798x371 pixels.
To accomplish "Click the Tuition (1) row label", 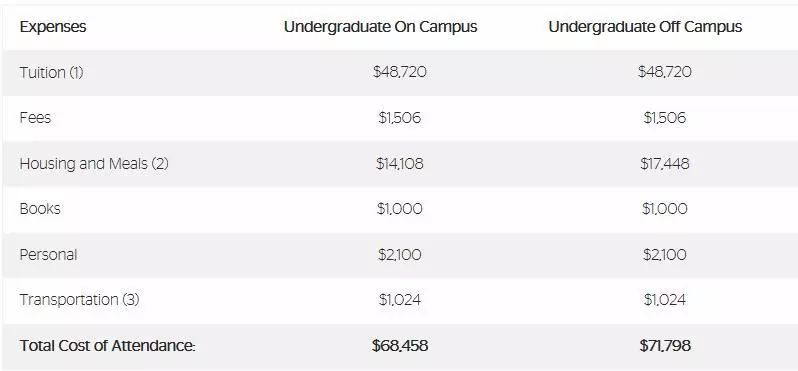I will pos(51,73).
